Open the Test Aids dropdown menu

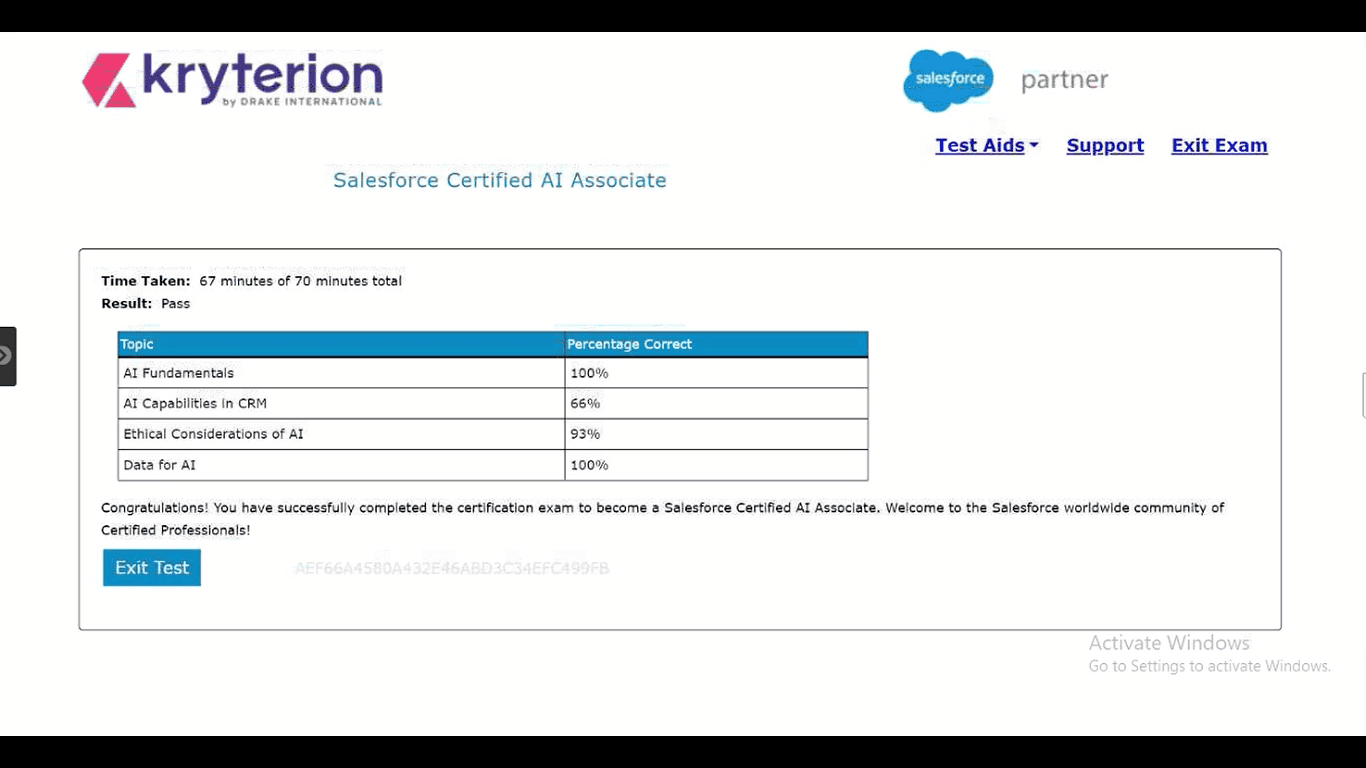(986, 146)
